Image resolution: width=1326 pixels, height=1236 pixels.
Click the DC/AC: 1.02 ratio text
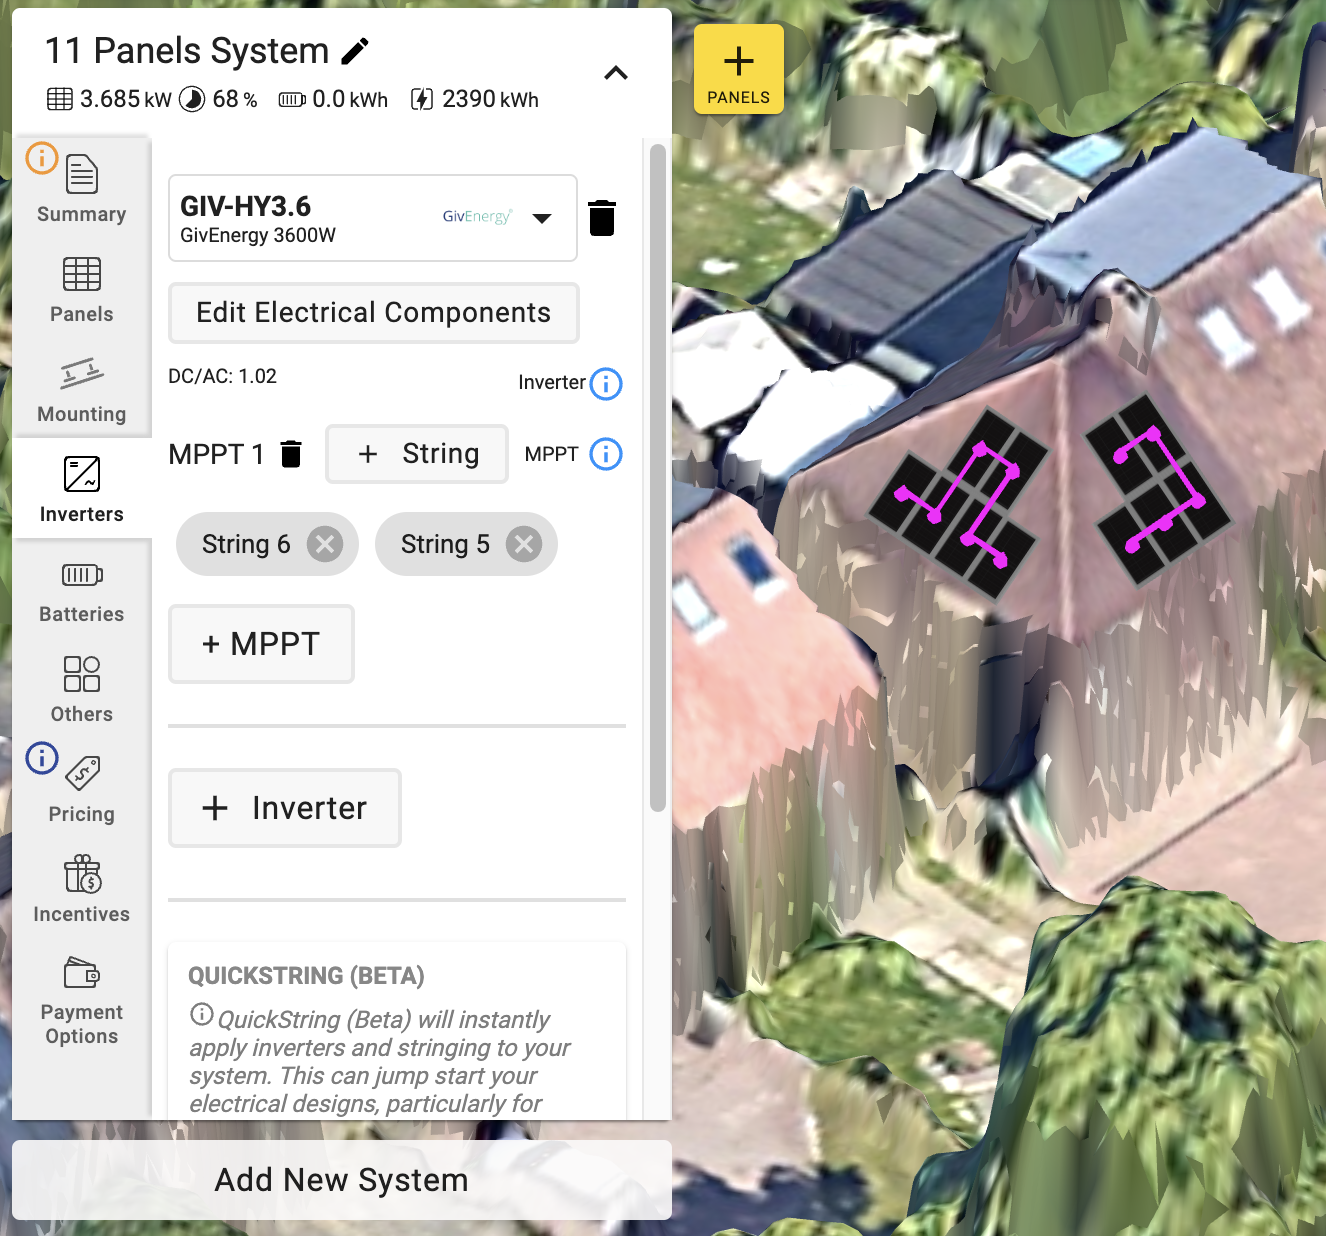point(222,376)
